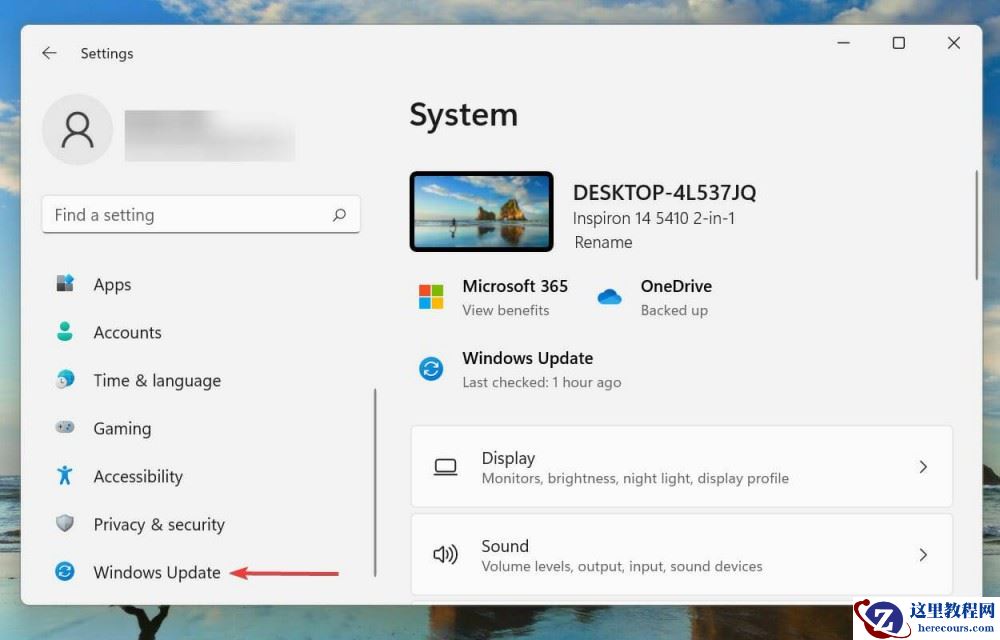Click the Inspiron device thumbnail image
The width and height of the screenshot is (1000, 640).
[x=481, y=211]
